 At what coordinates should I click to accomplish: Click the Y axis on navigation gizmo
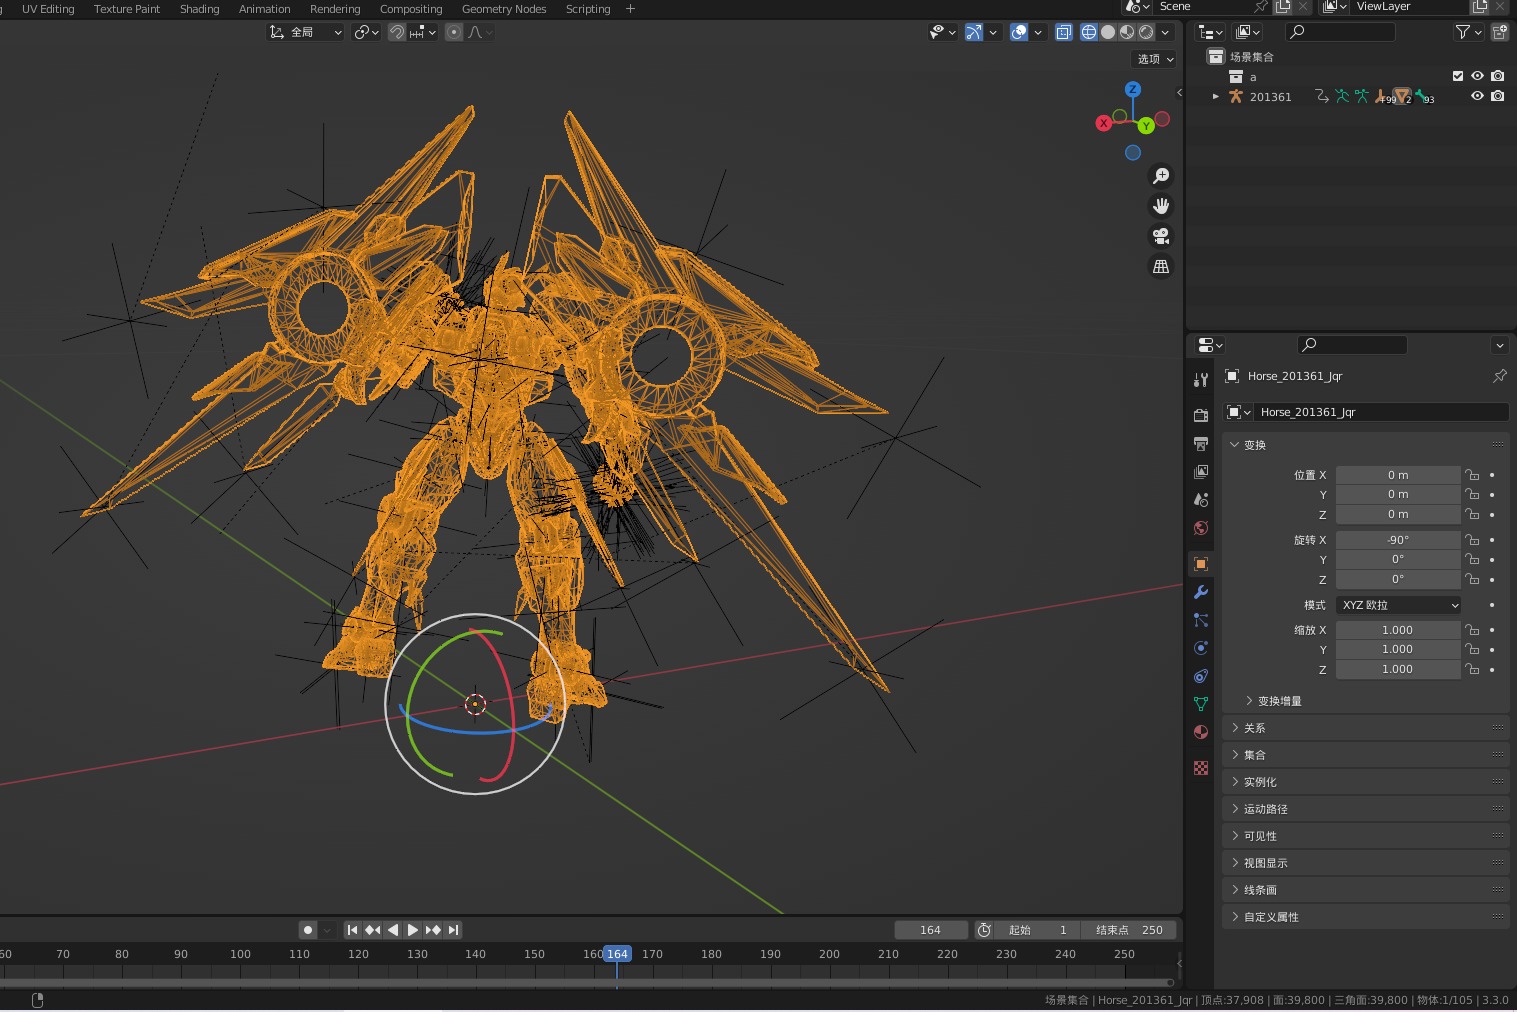click(x=1146, y=126)
